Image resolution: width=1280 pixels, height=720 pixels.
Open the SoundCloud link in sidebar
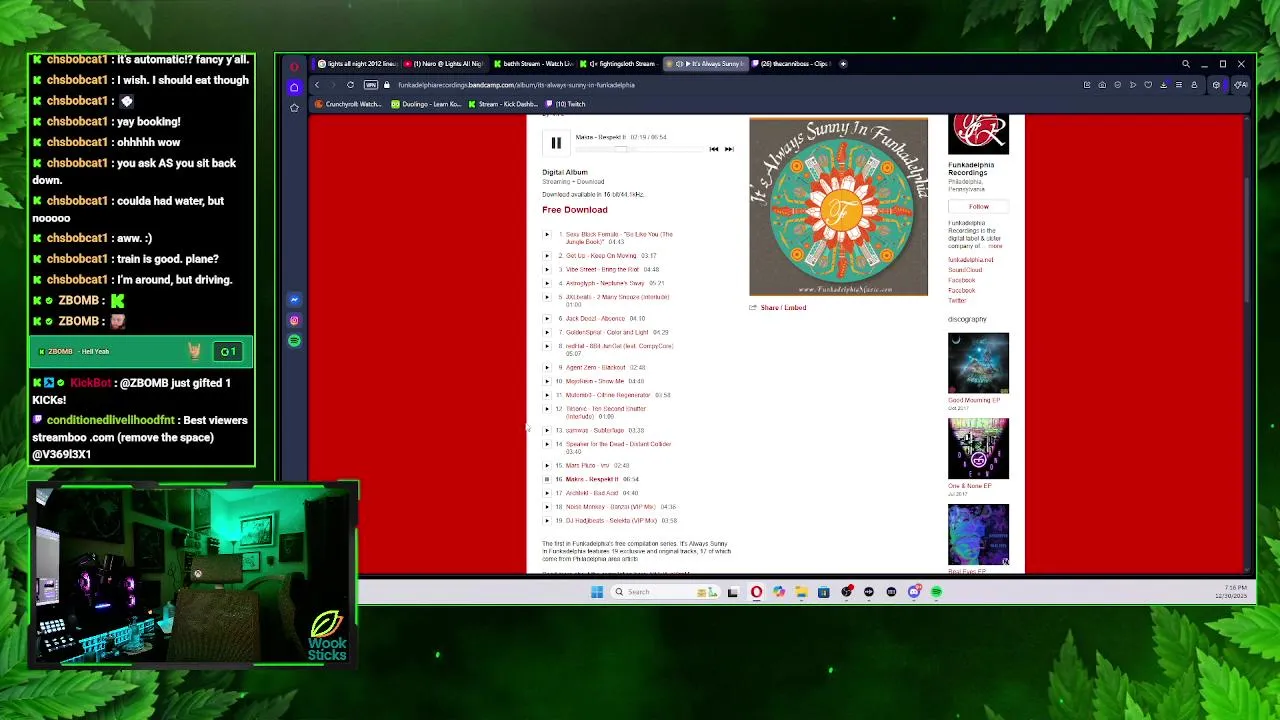pos(965,270)
